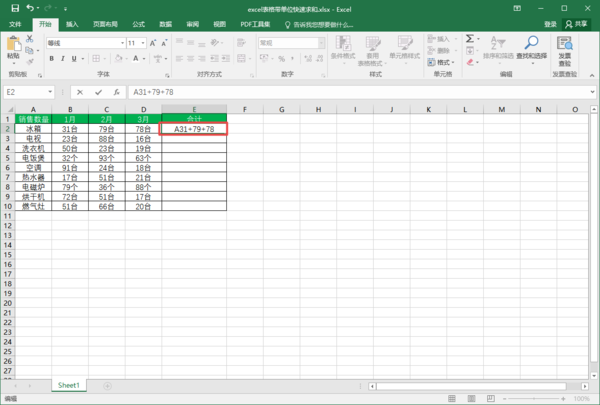Switch to the 插入 (Insert) tab

[x=74, y=23]
